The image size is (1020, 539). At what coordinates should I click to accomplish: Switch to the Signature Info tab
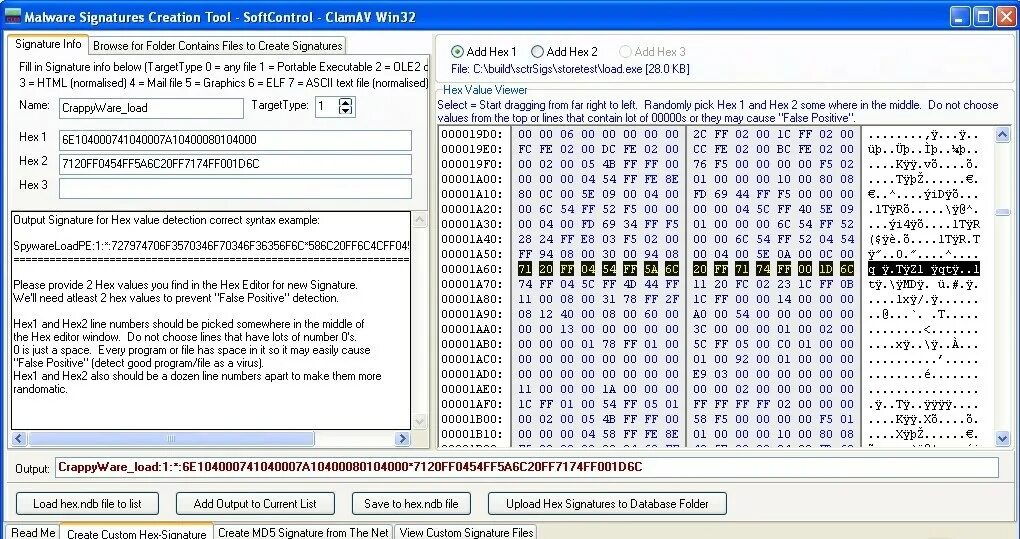tap(48, 45)
